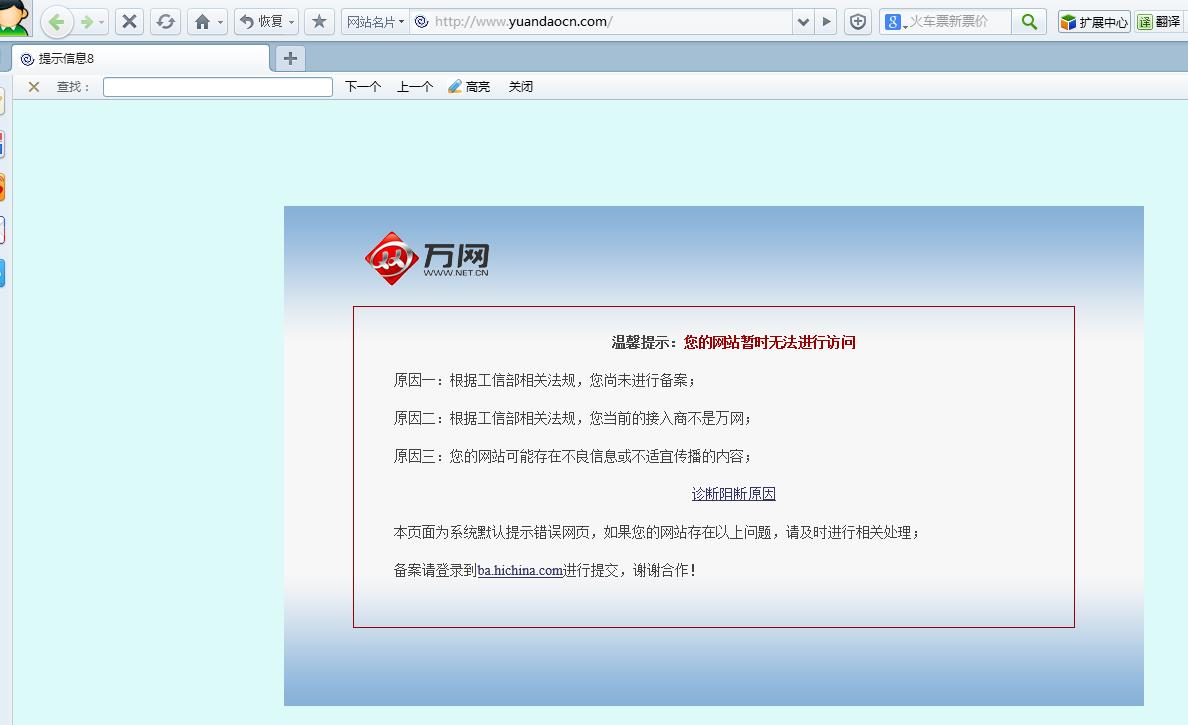Click the go arrow next to the address bar
The width and height of the screenshot is (1188, 725).
pos(827,22)
